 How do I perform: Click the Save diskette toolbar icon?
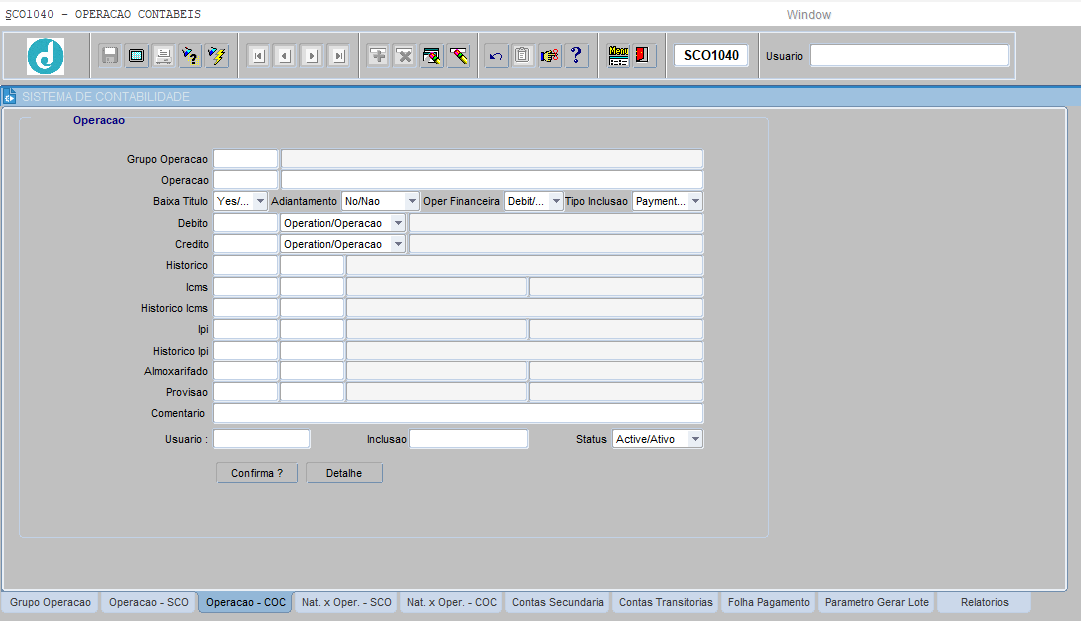tap(110, 56)
